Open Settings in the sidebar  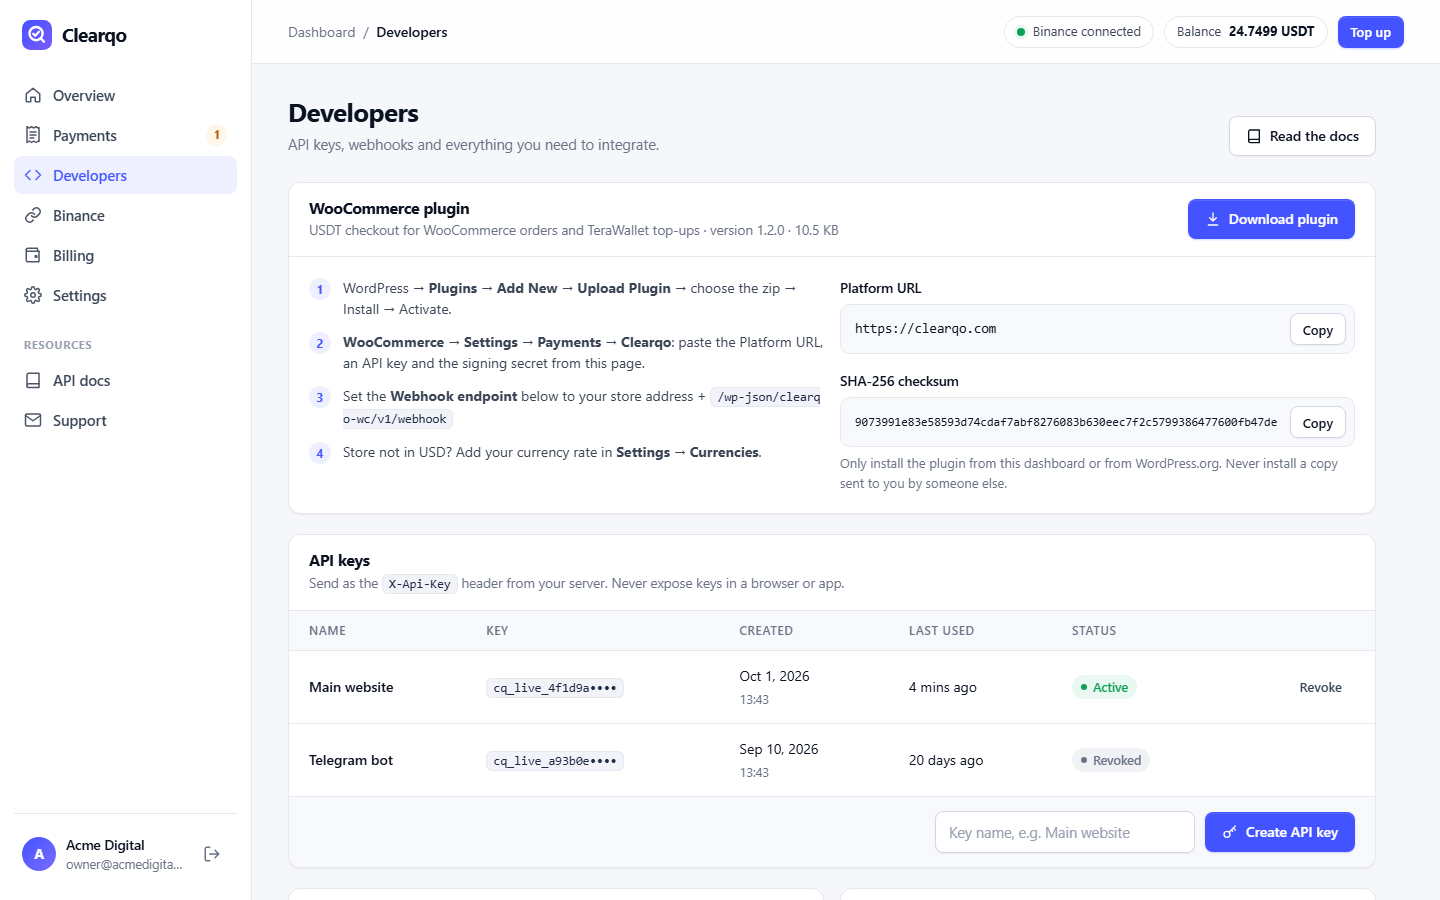tap(125, 296)
